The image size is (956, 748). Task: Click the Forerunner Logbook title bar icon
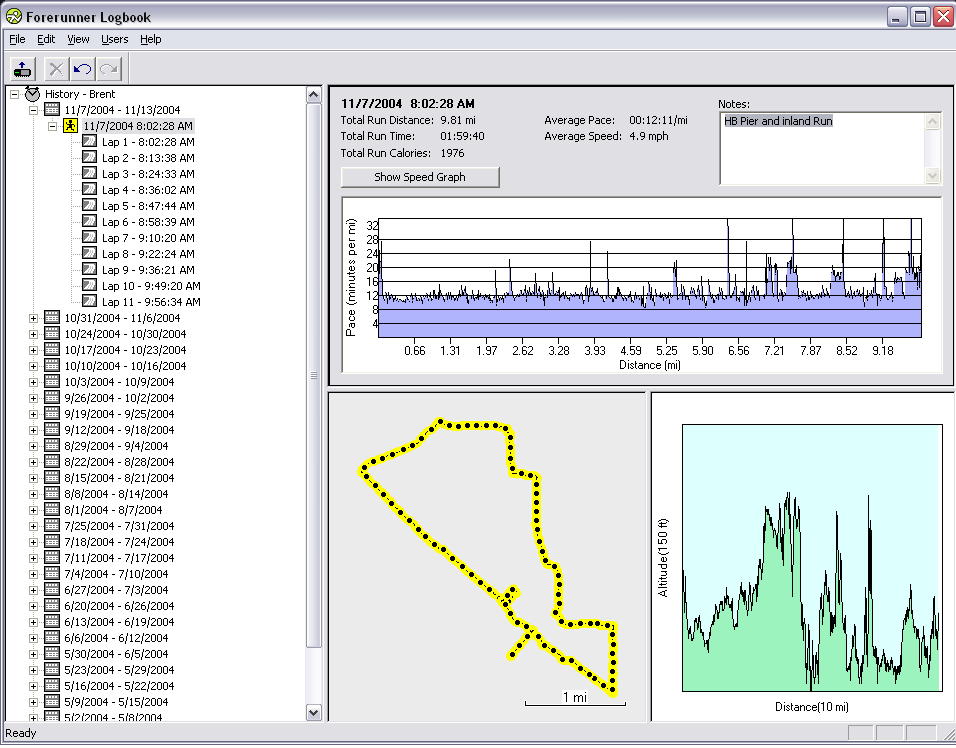click(13, 17)
